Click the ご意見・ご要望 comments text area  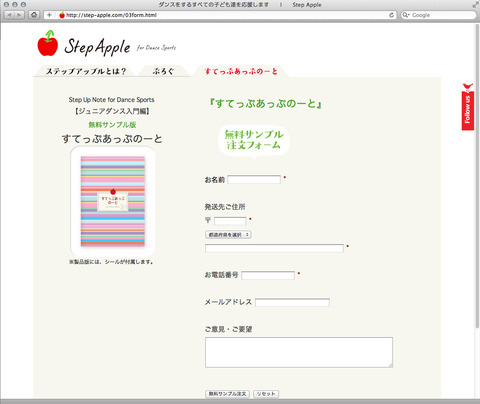pyautogui.click(x=299, y=352)
